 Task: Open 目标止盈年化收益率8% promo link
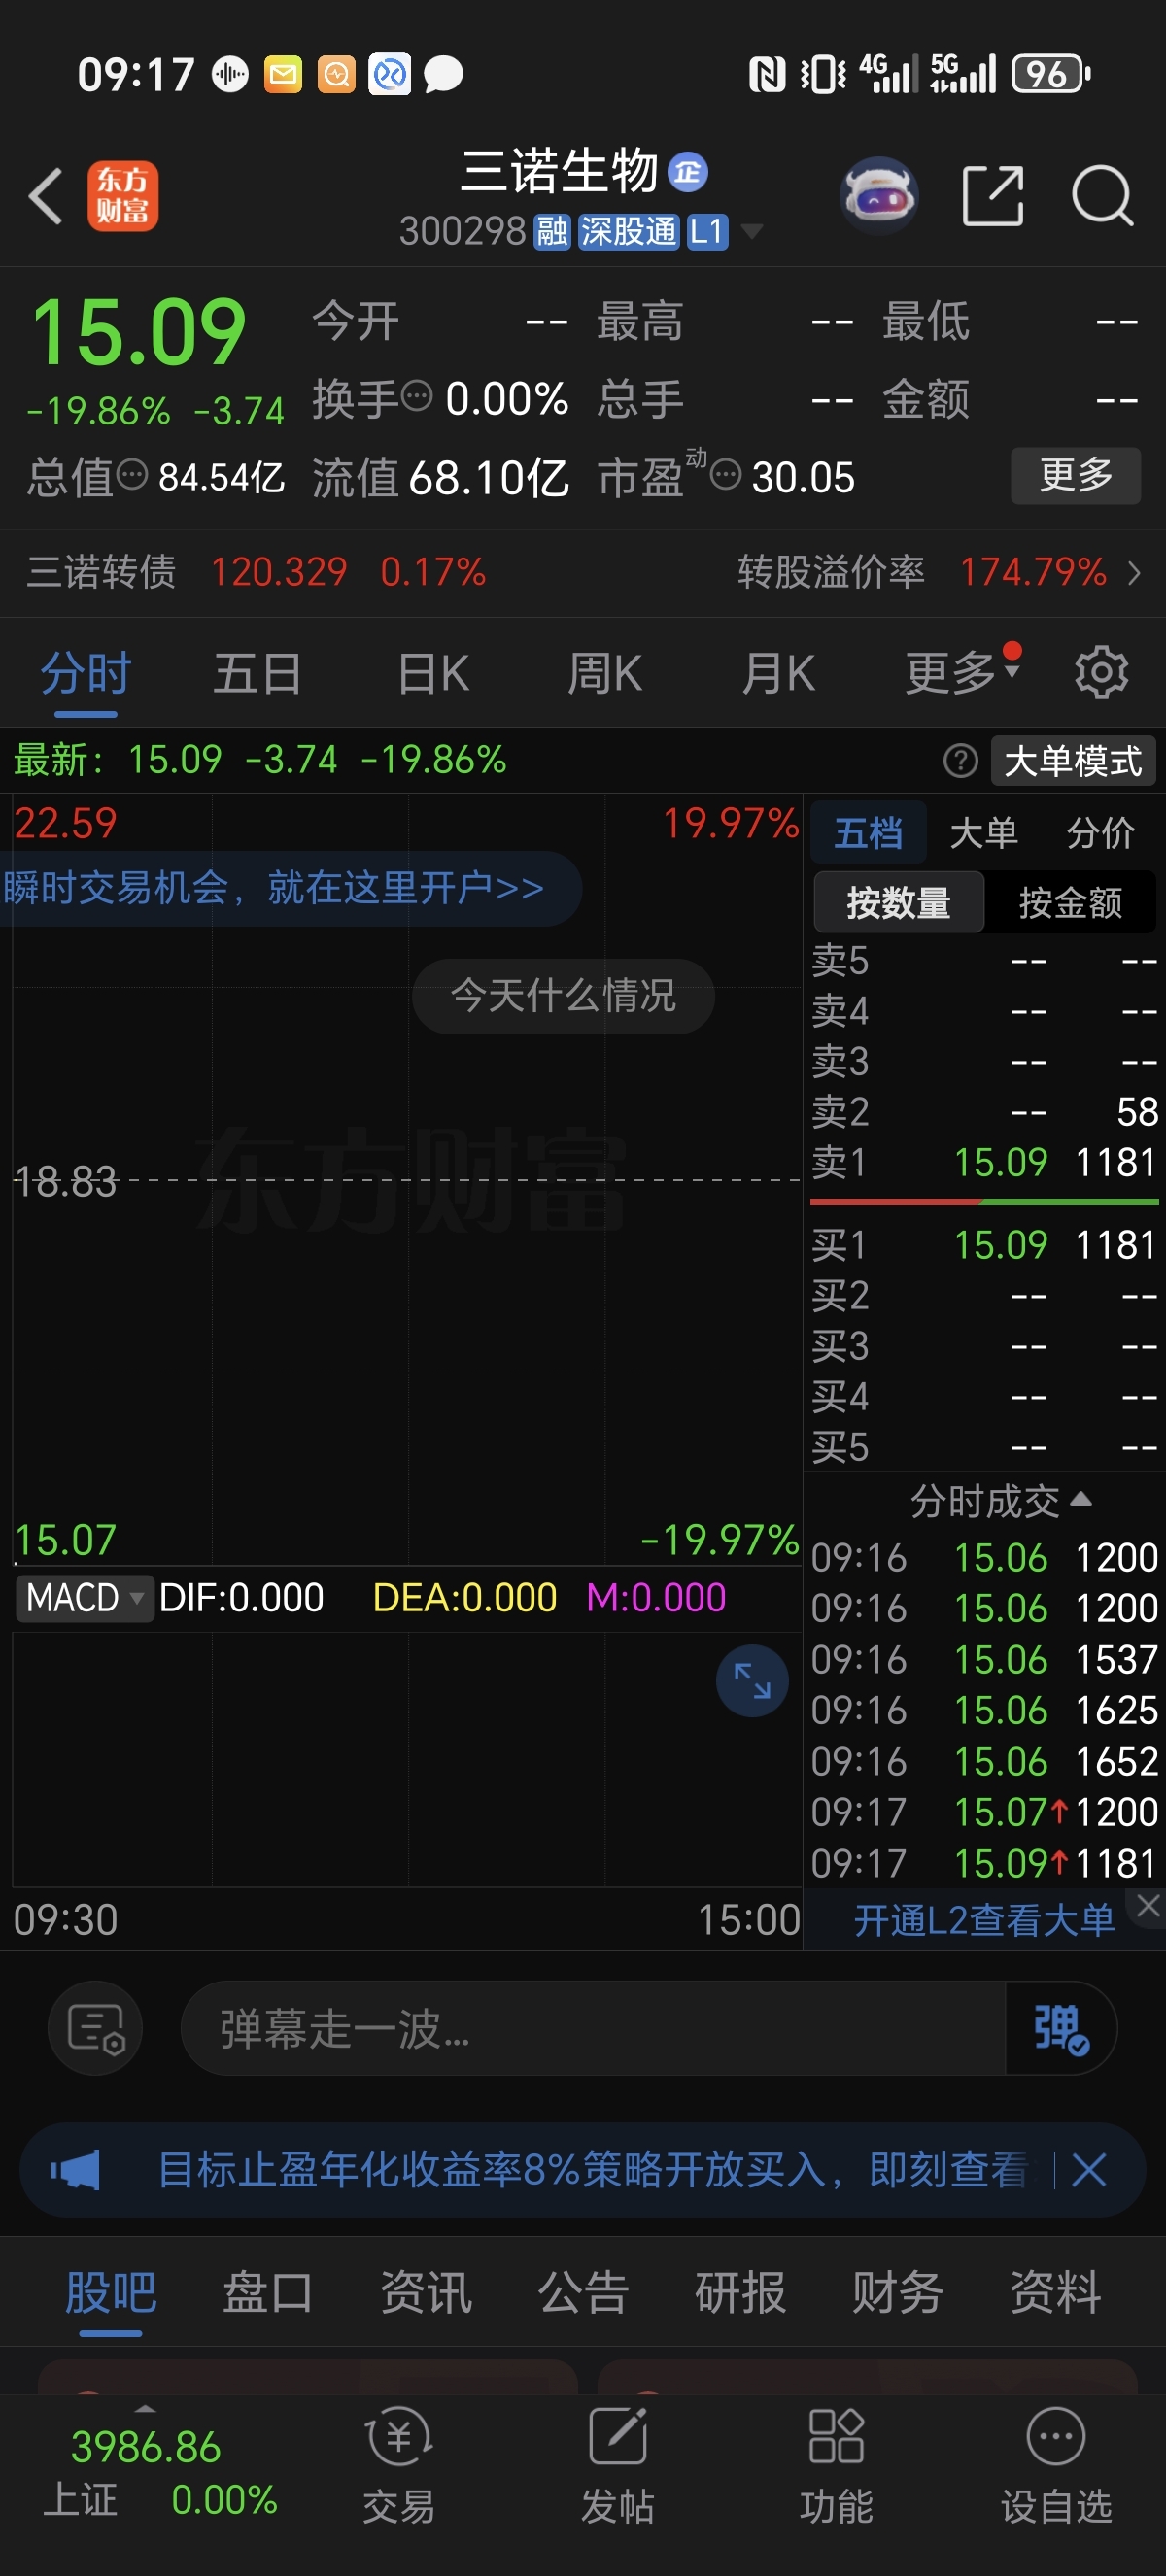tap(592, 2169)
